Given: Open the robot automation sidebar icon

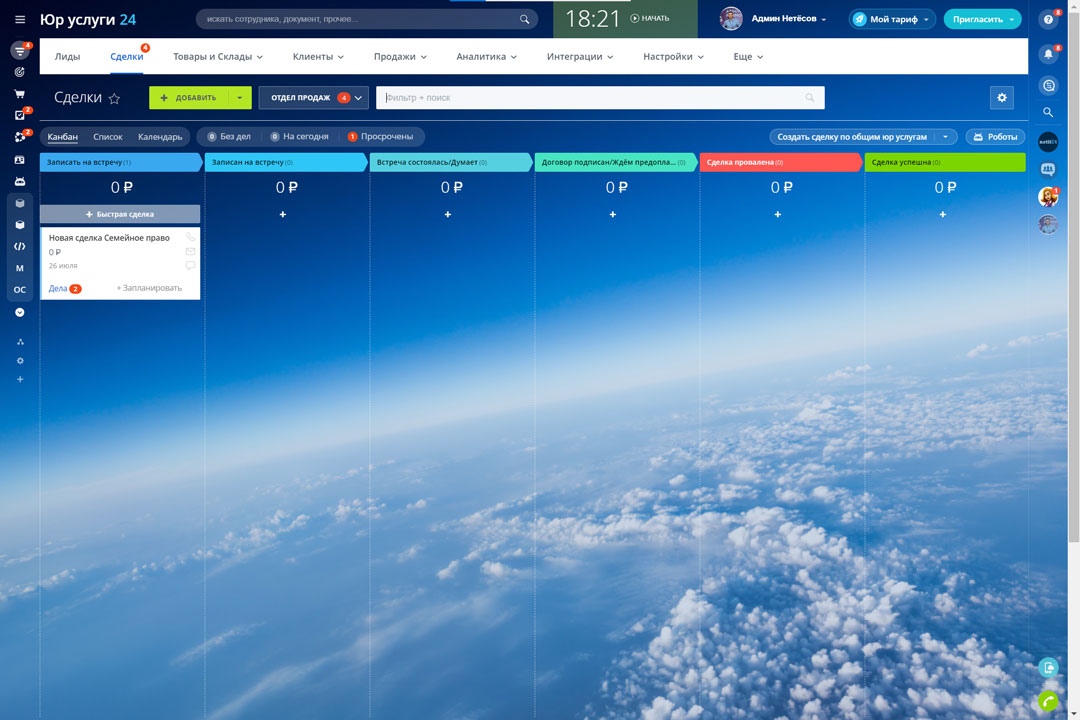Looking at the screenshot, I should coord(20,181).
